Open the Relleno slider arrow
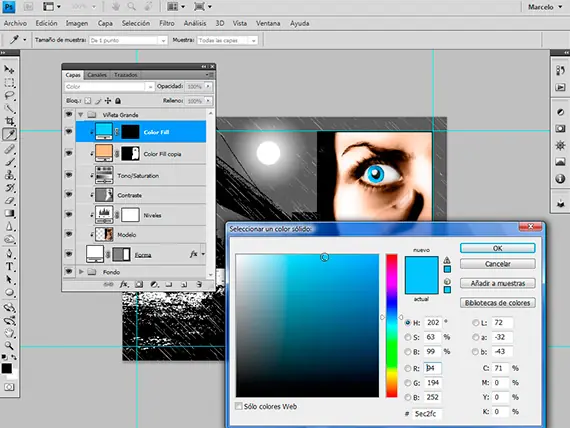The height and width of the screenshot is (428, 570). (208, 101)
